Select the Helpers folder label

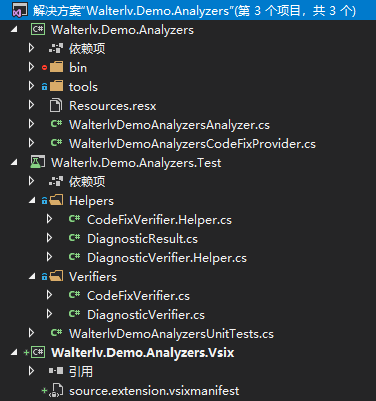91,201
